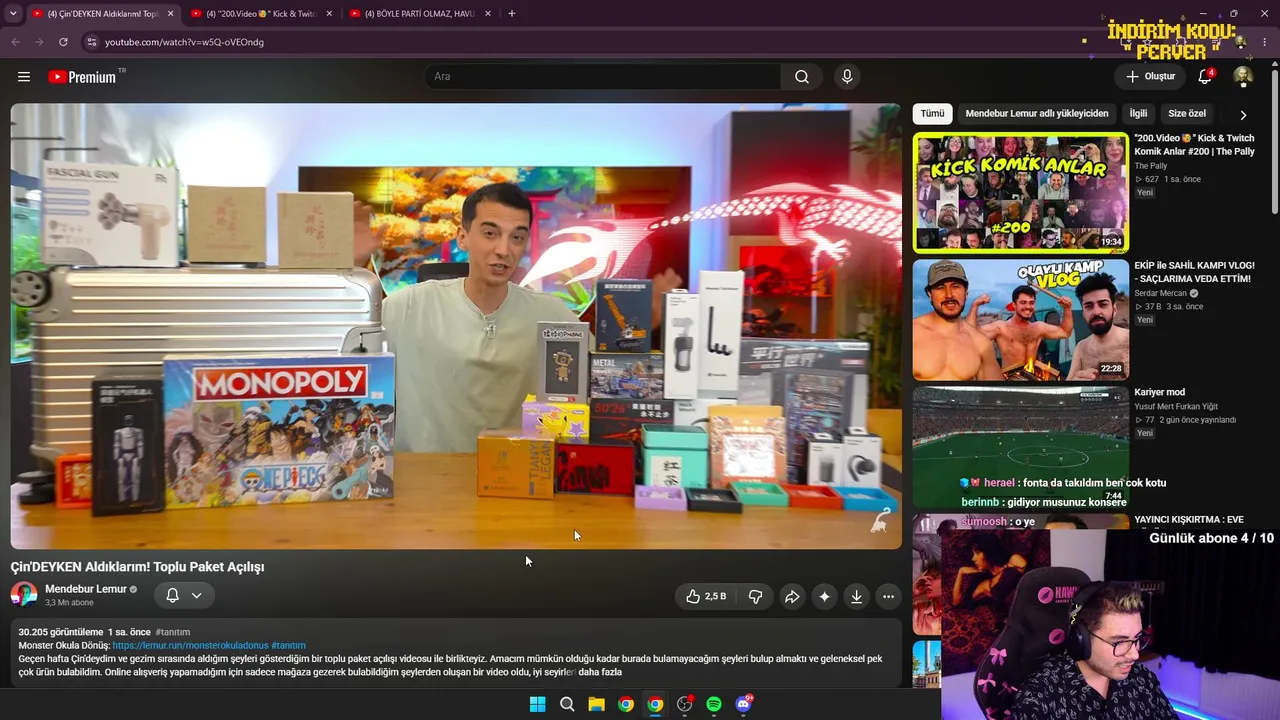The height and width of the screenshot is (720, 1280).
Task: Select the İlgili filter chip
Action: pos(1138,114)
